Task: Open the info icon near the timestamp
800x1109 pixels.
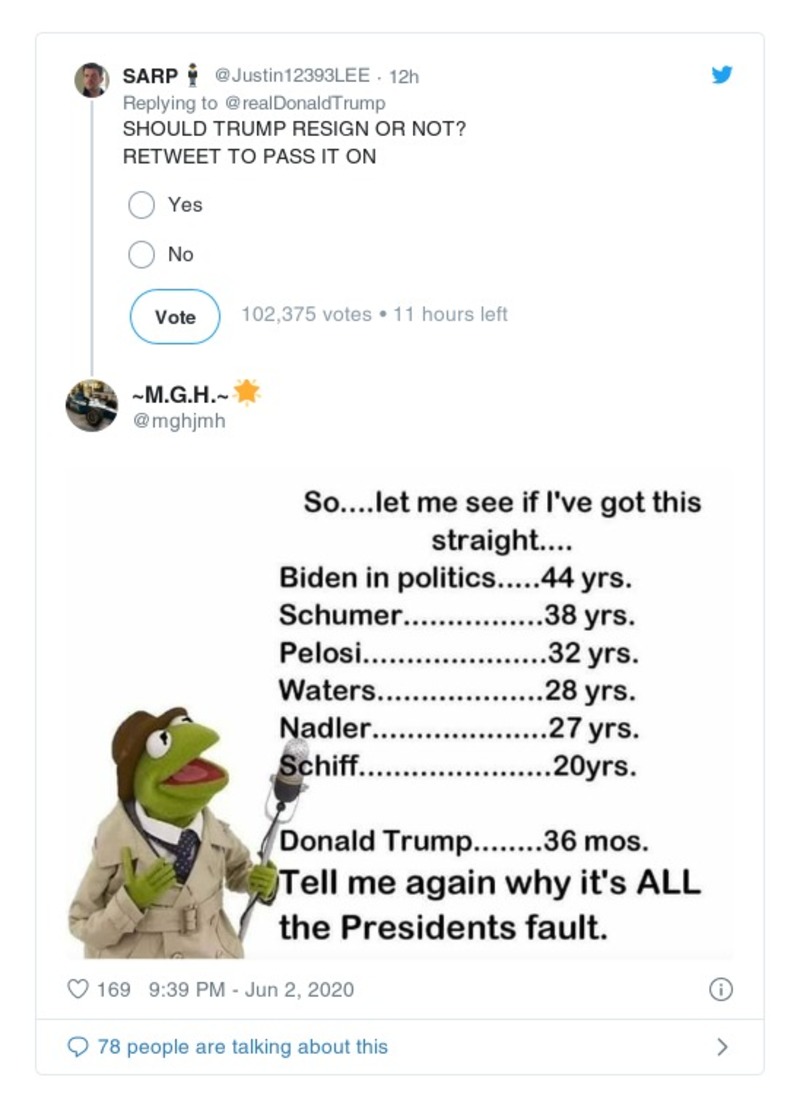Action: click(x=722, y=990)
